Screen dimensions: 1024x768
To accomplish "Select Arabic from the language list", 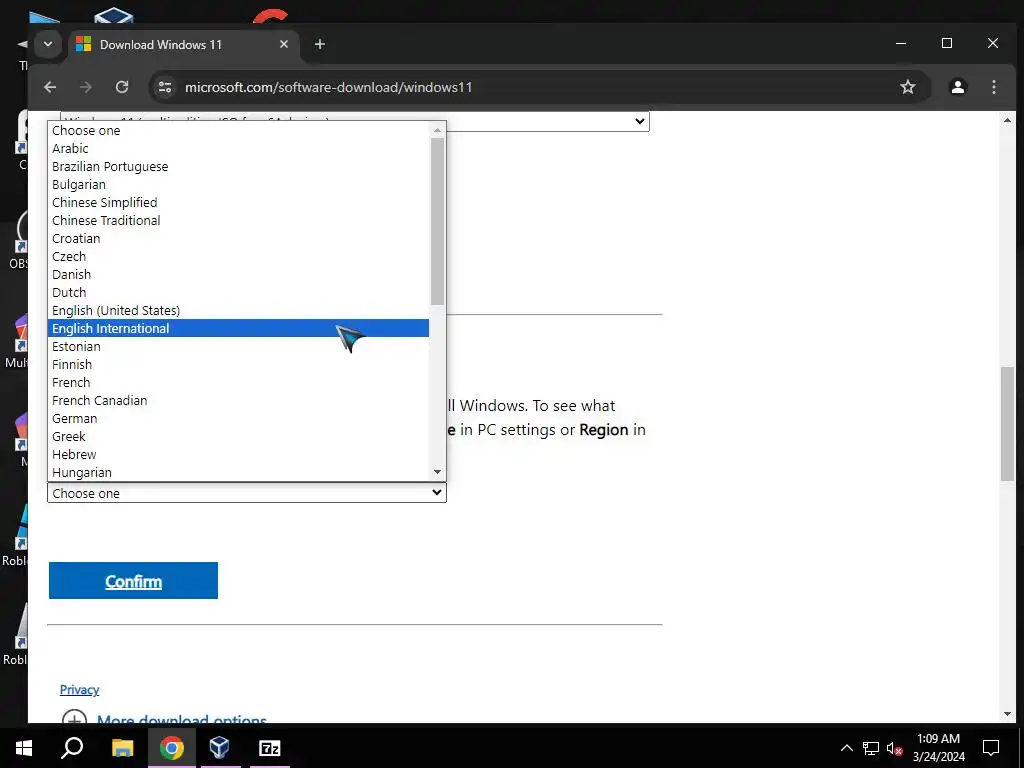I will [238, 148].
